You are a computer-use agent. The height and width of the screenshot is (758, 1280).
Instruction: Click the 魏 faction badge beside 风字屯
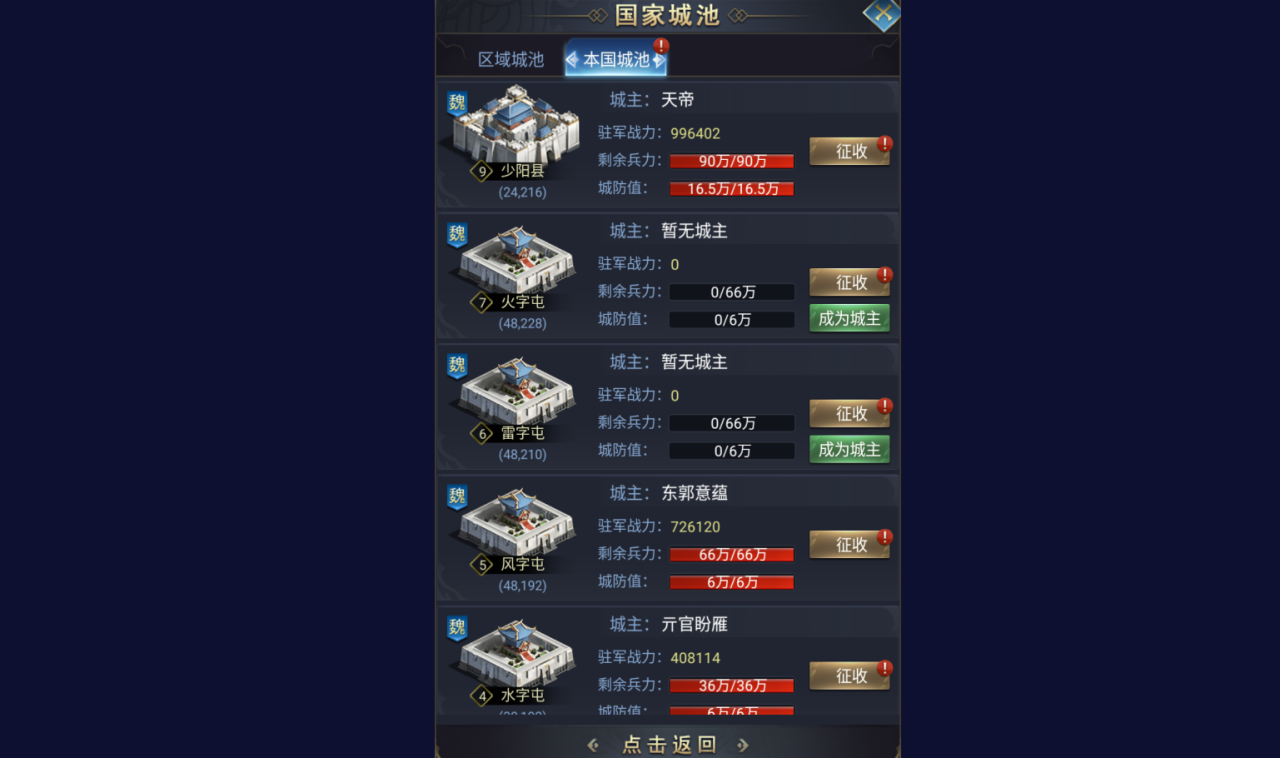457,497
